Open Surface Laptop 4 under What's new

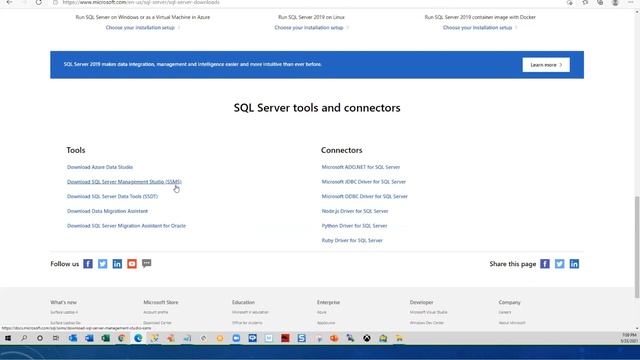64,312
